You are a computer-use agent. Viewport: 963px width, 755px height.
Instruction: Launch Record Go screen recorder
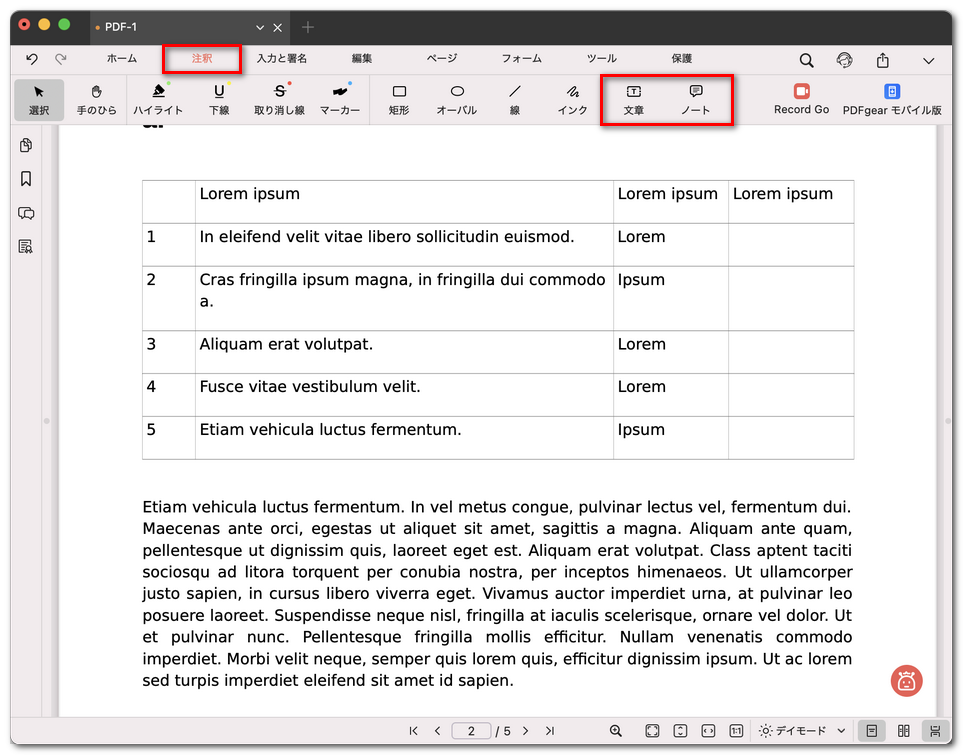(x=801, y=99)
